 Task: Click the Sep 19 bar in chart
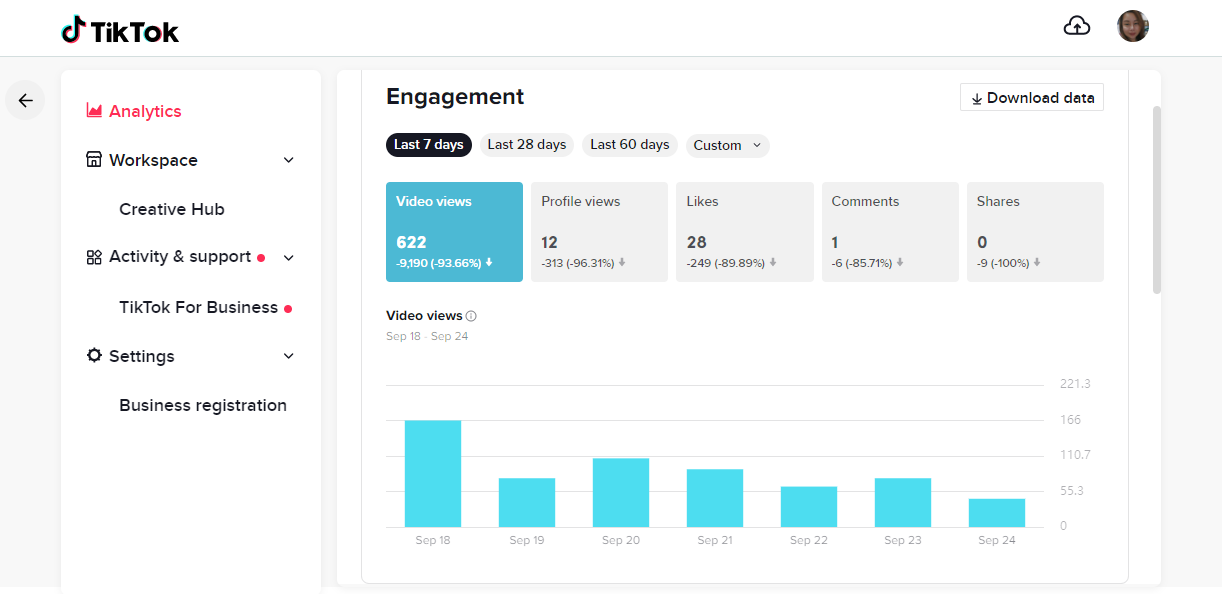click(x=527, y=503)
